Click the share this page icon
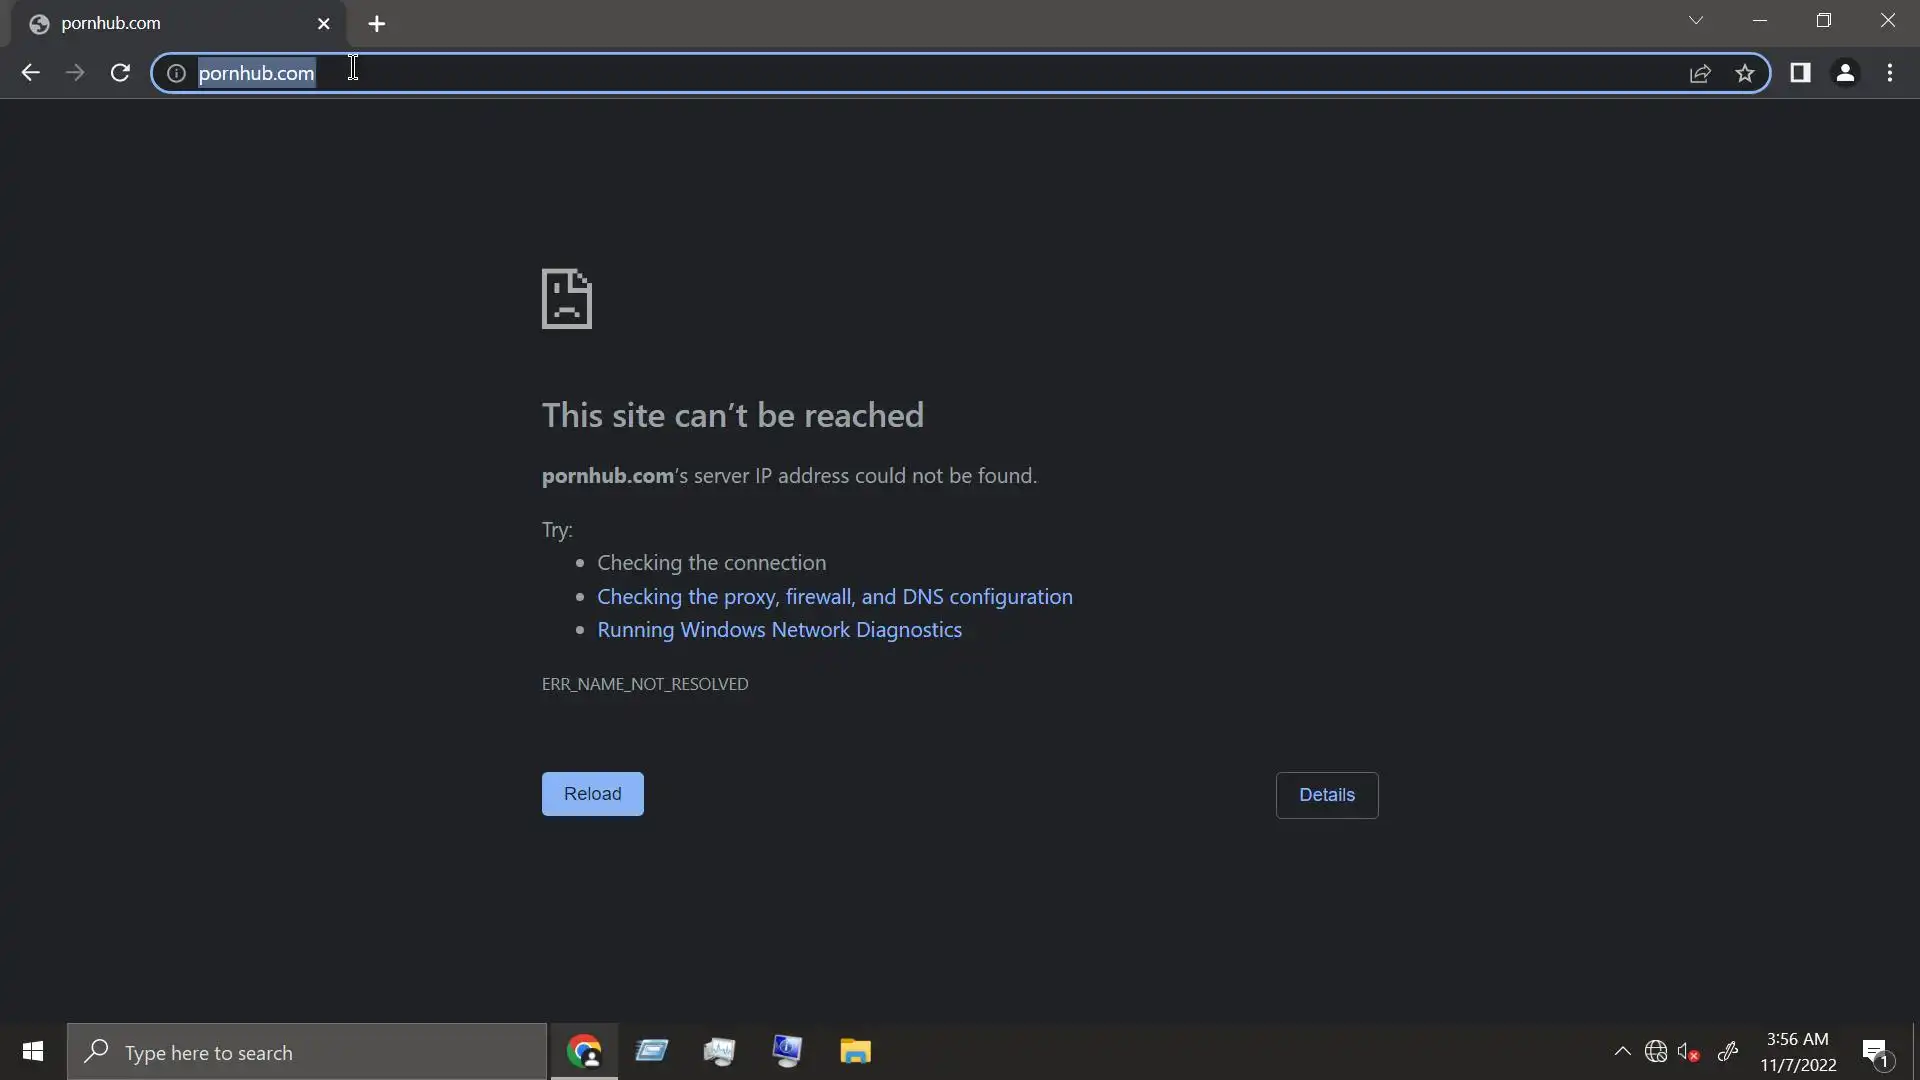1920x1080 pixels. [1700, 73]
